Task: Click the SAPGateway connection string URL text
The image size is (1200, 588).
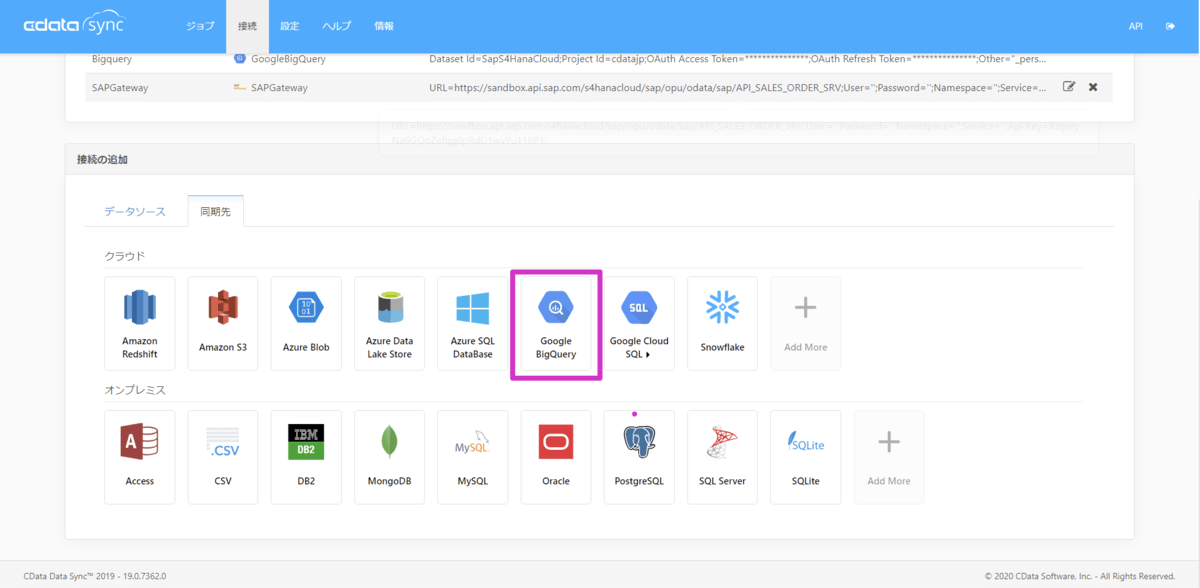Action: [x=738, y=87]
